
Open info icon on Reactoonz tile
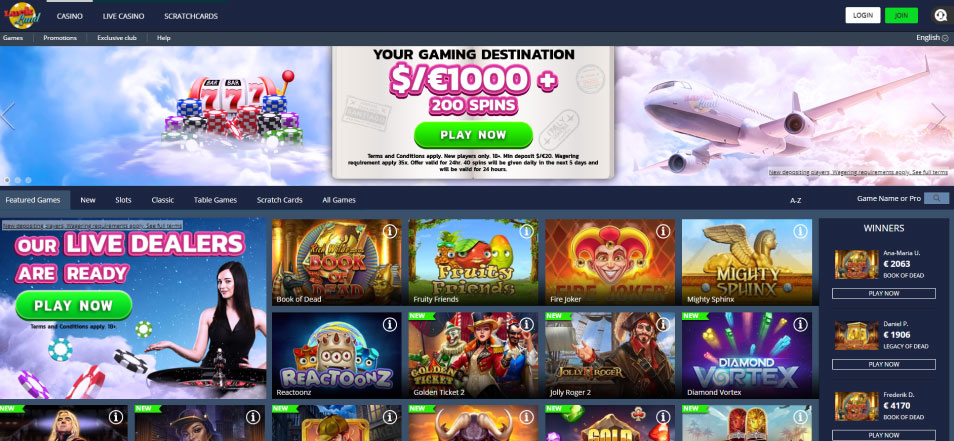pyautogui.click(x=390, y=325)
